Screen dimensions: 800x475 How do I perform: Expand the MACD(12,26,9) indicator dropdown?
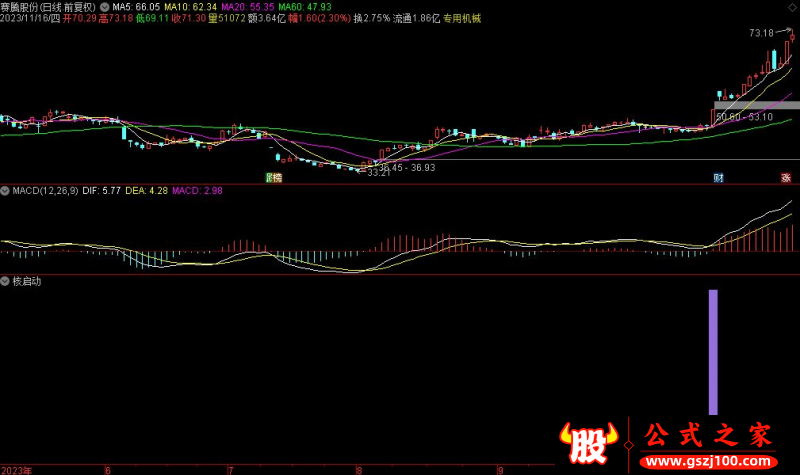point(5,191)
